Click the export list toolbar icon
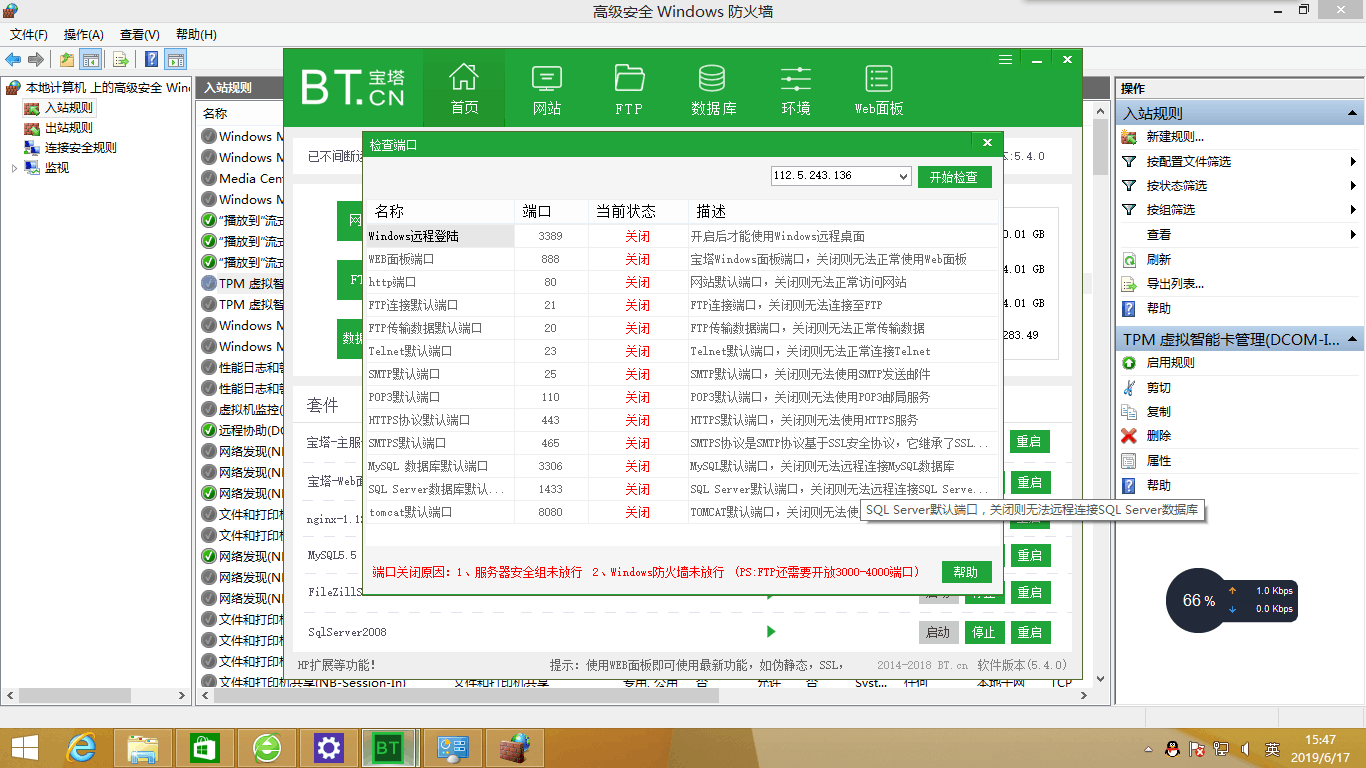The height and width of the screenshot is (768, 1366). (x=120, y=59)
